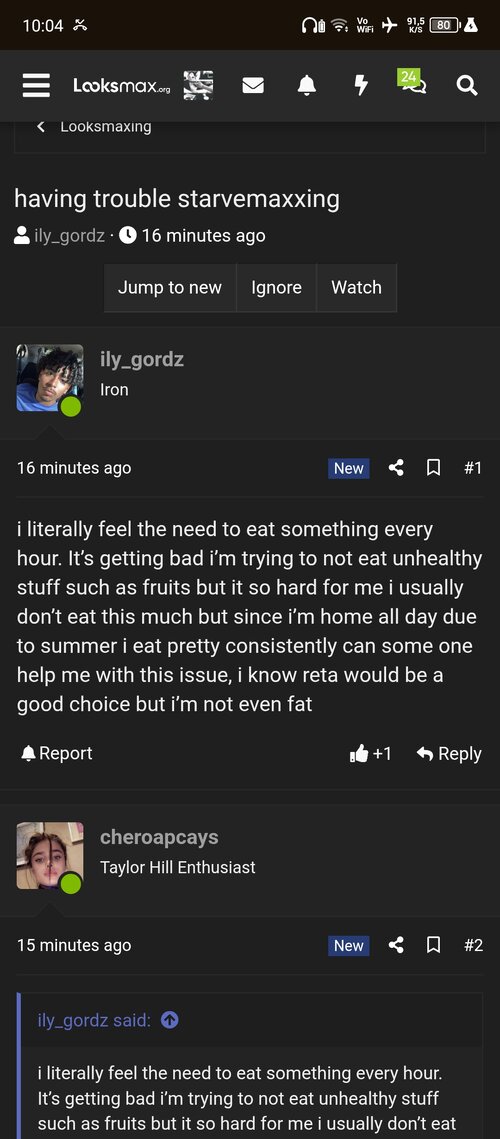Share post #2 via share icon

coord(396,945)
